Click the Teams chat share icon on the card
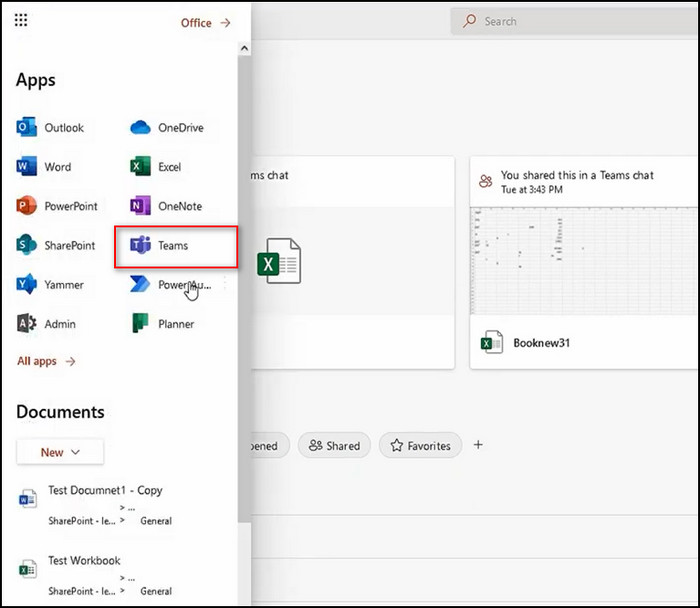Image resolution: width=700 pixels, height=608 pixels. click(x=485, y=181)
